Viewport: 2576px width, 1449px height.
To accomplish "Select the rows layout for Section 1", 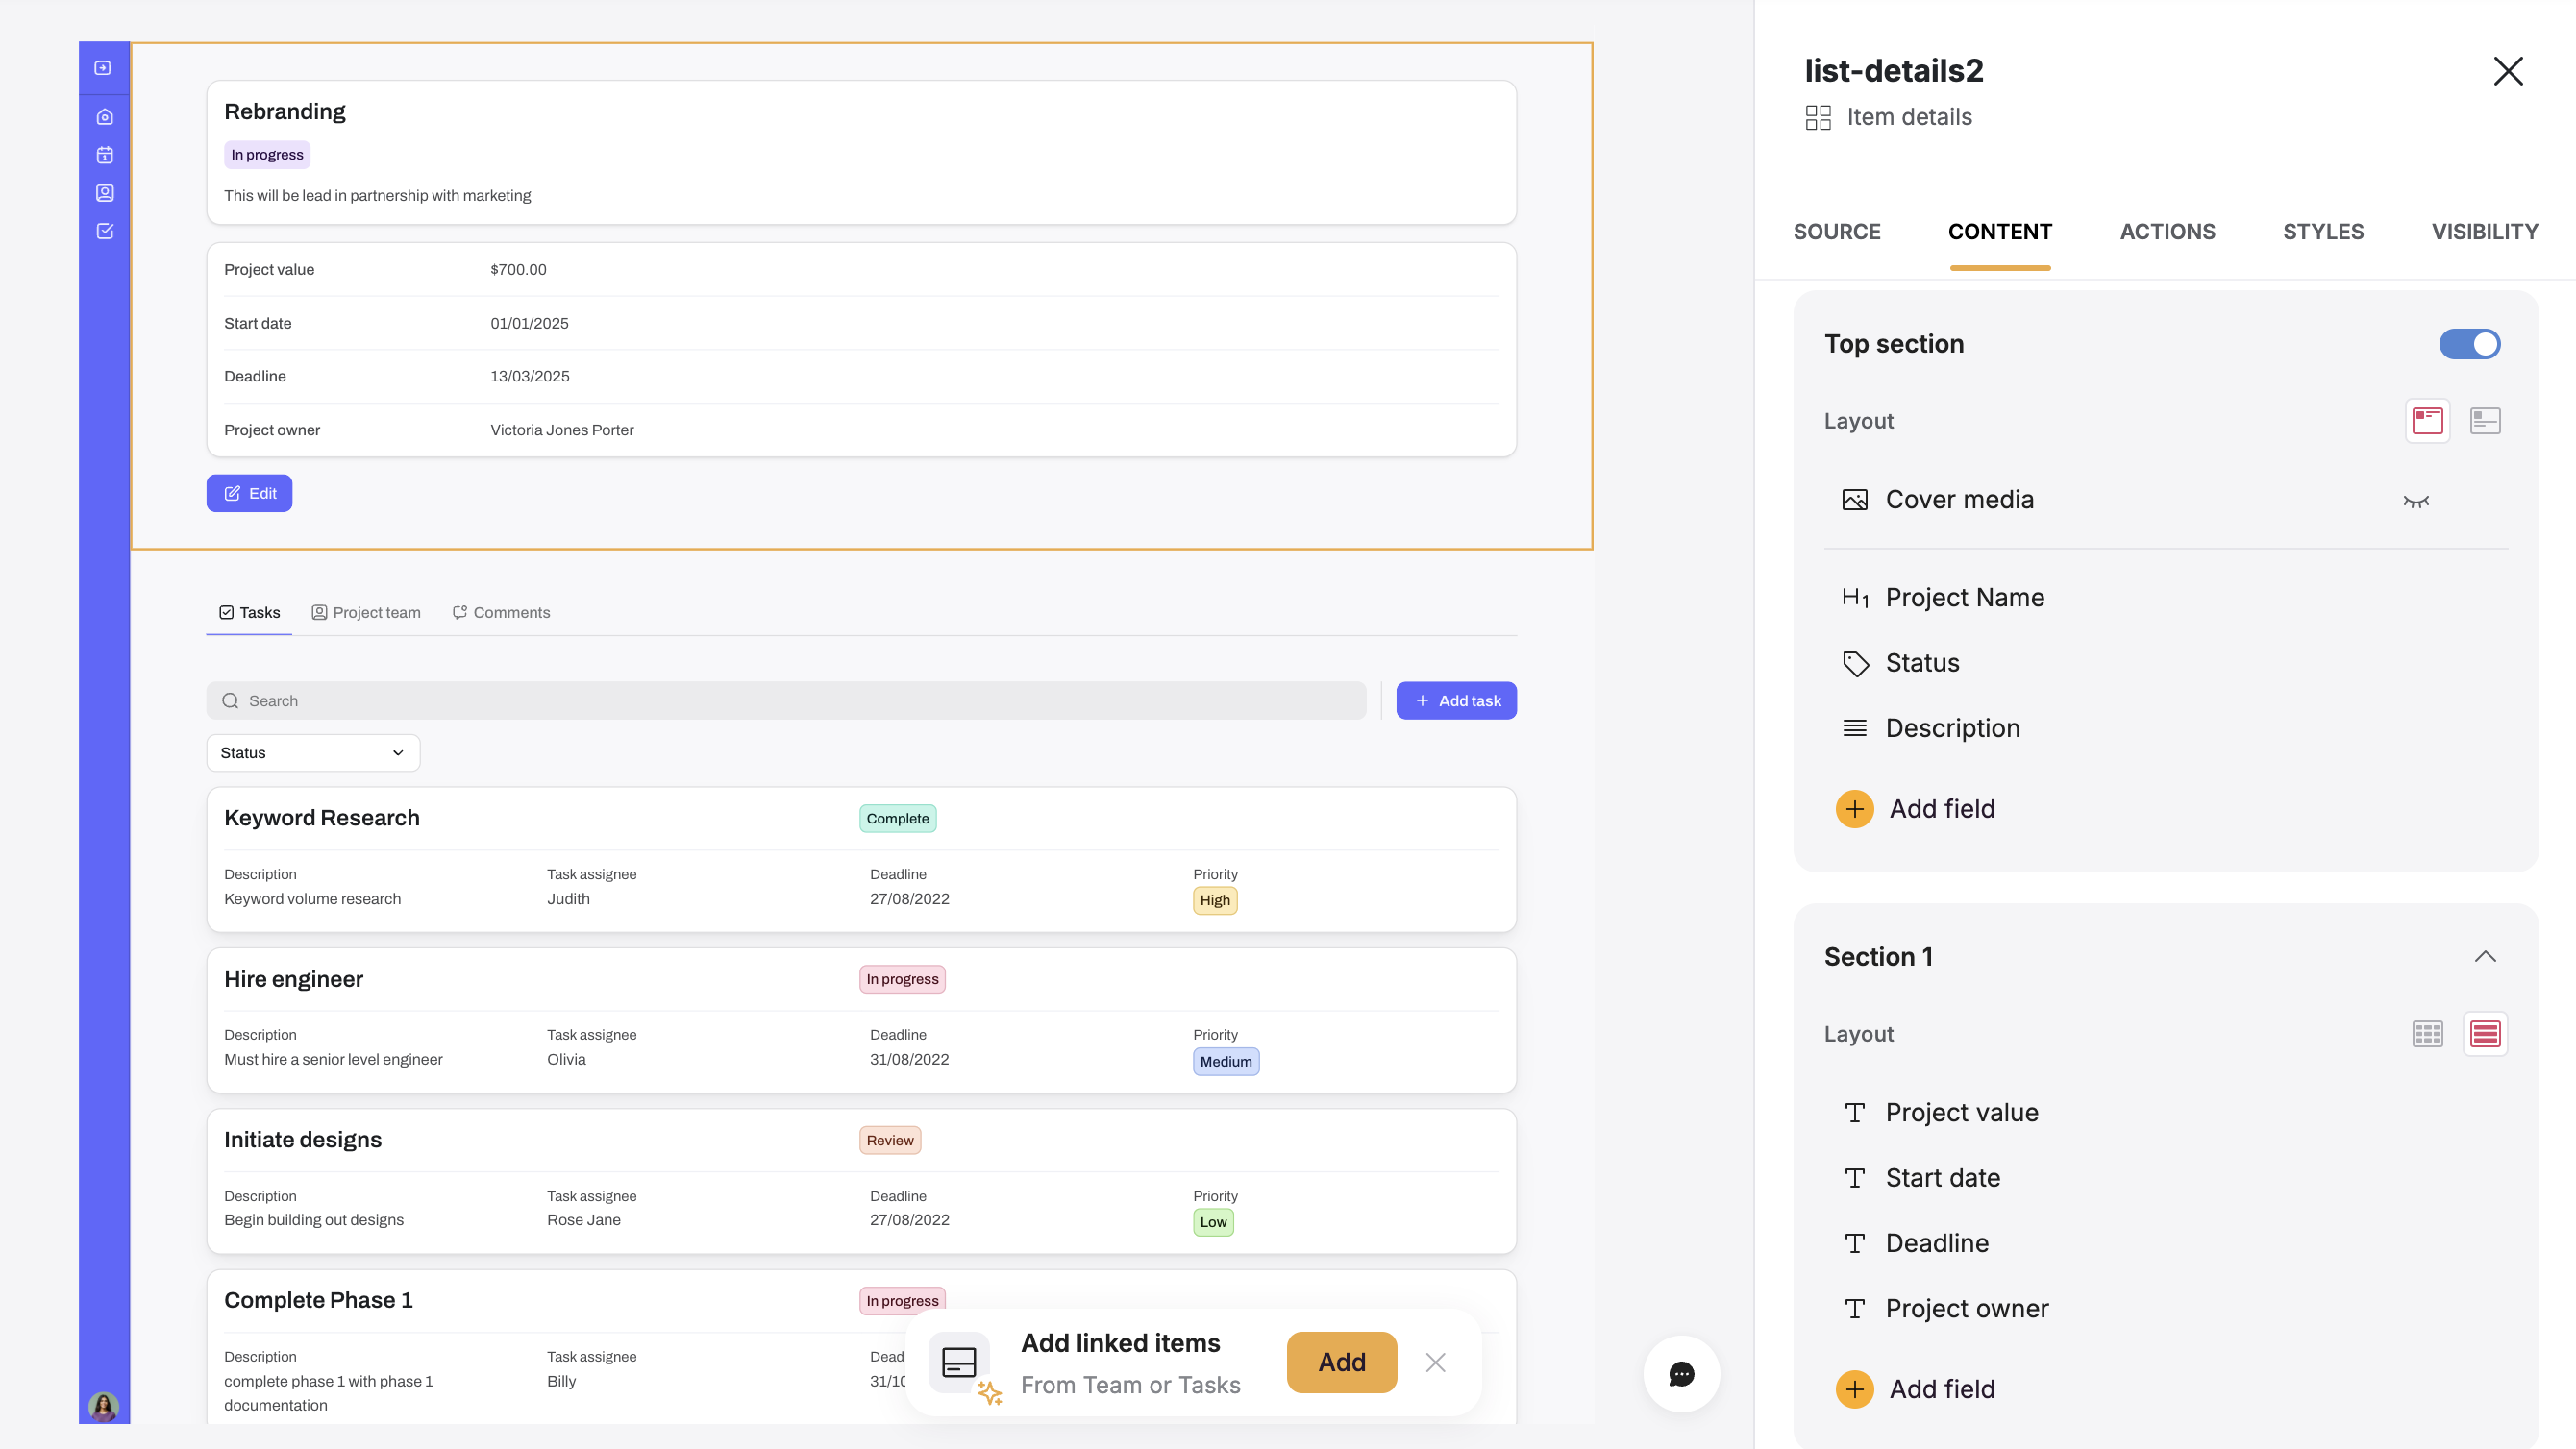I will point(2485,1034).
